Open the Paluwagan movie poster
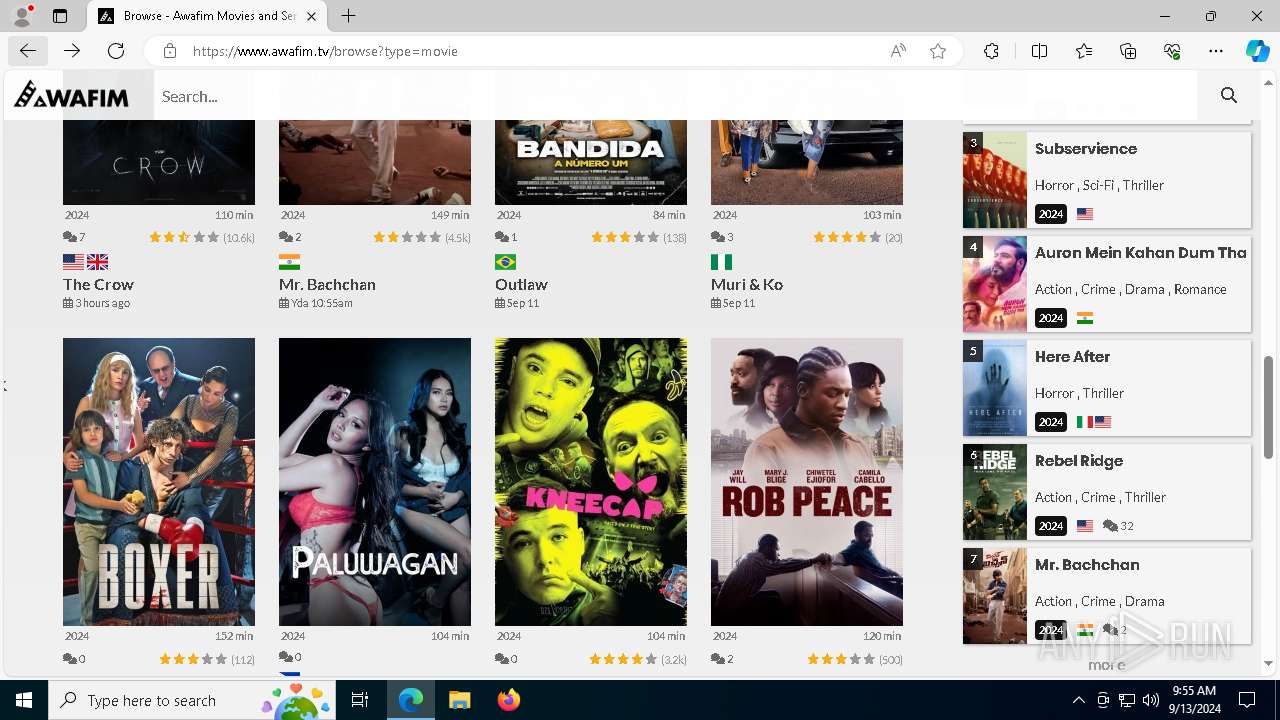Screen dimensions: 1280x720 click(x=375, y=482)
